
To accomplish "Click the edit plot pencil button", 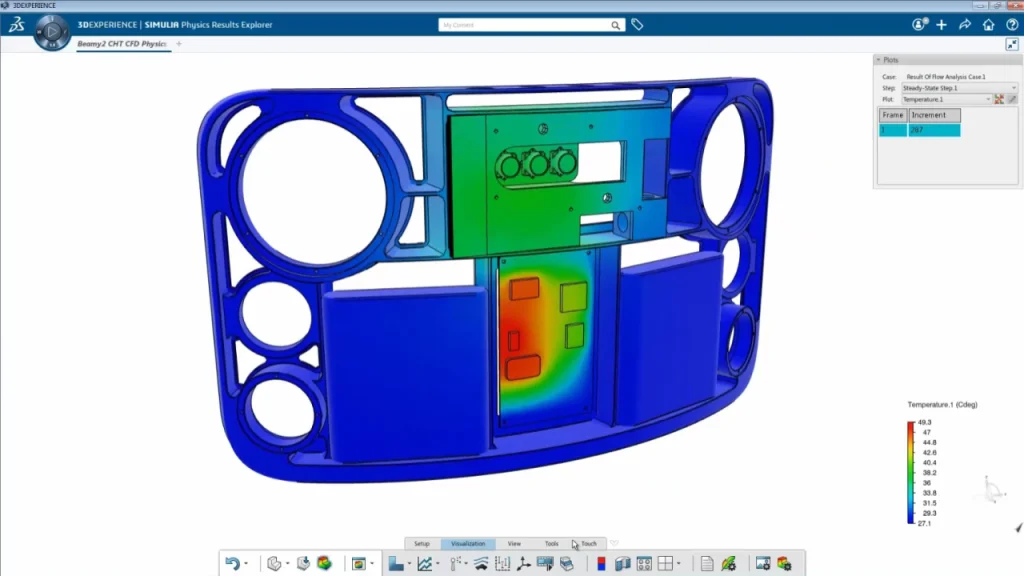I will 1012,100.
